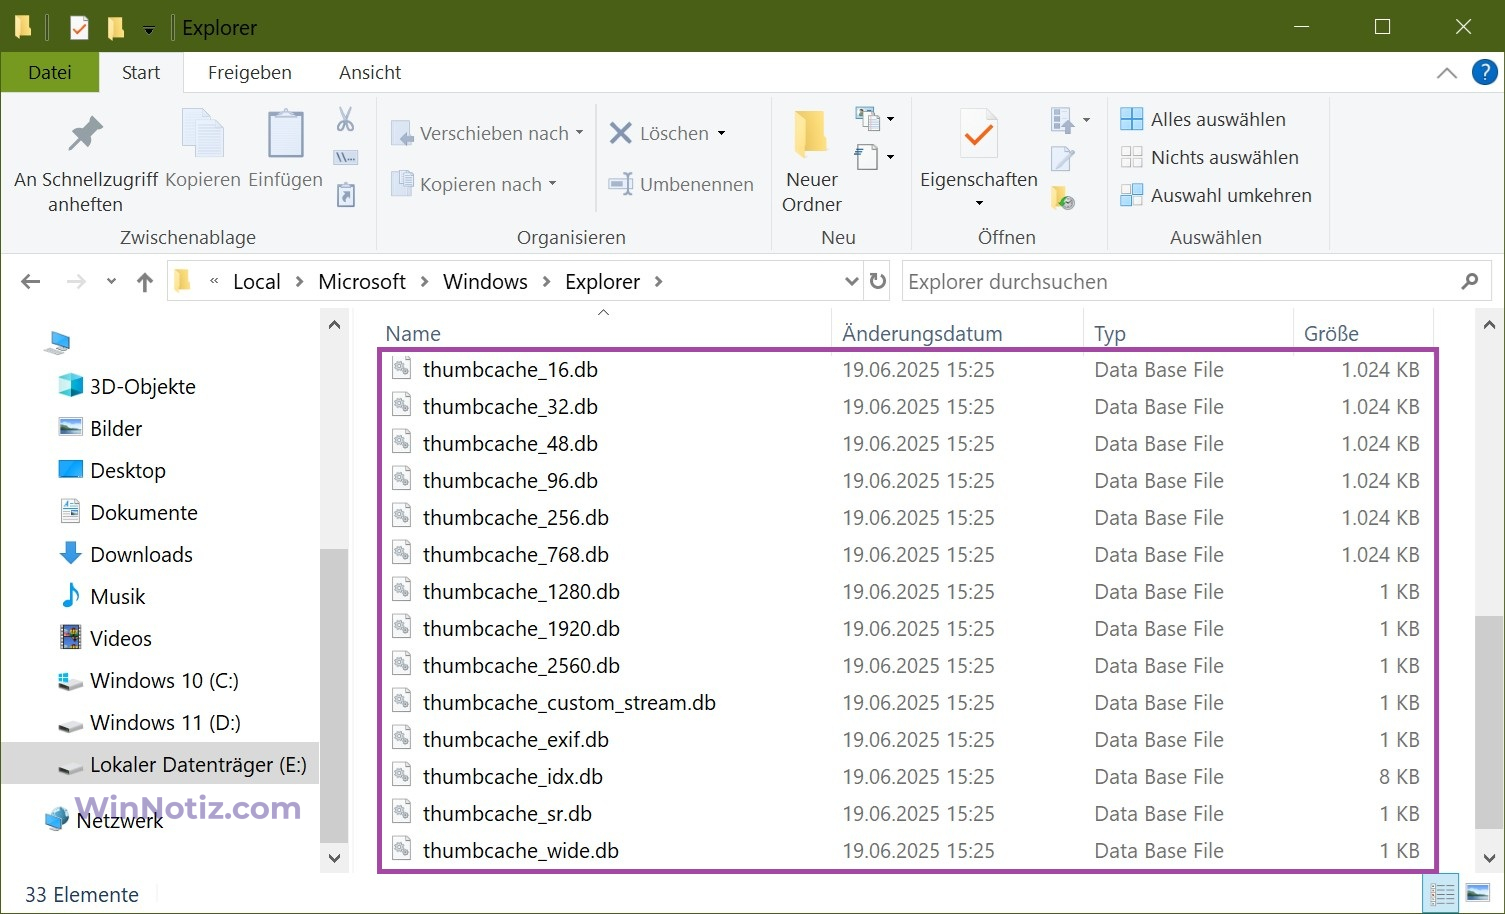Select the file thumbcache_idx.db
Viewport: 1505px width, 914px height.
point(513,777)
